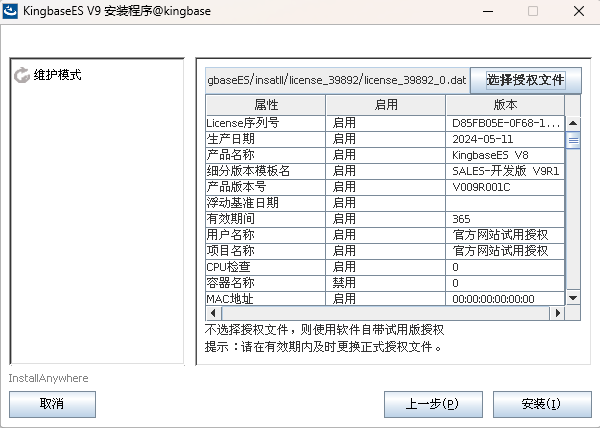Click the 取消 button
The height and width of the screenshot is (428, 600).
52,404
